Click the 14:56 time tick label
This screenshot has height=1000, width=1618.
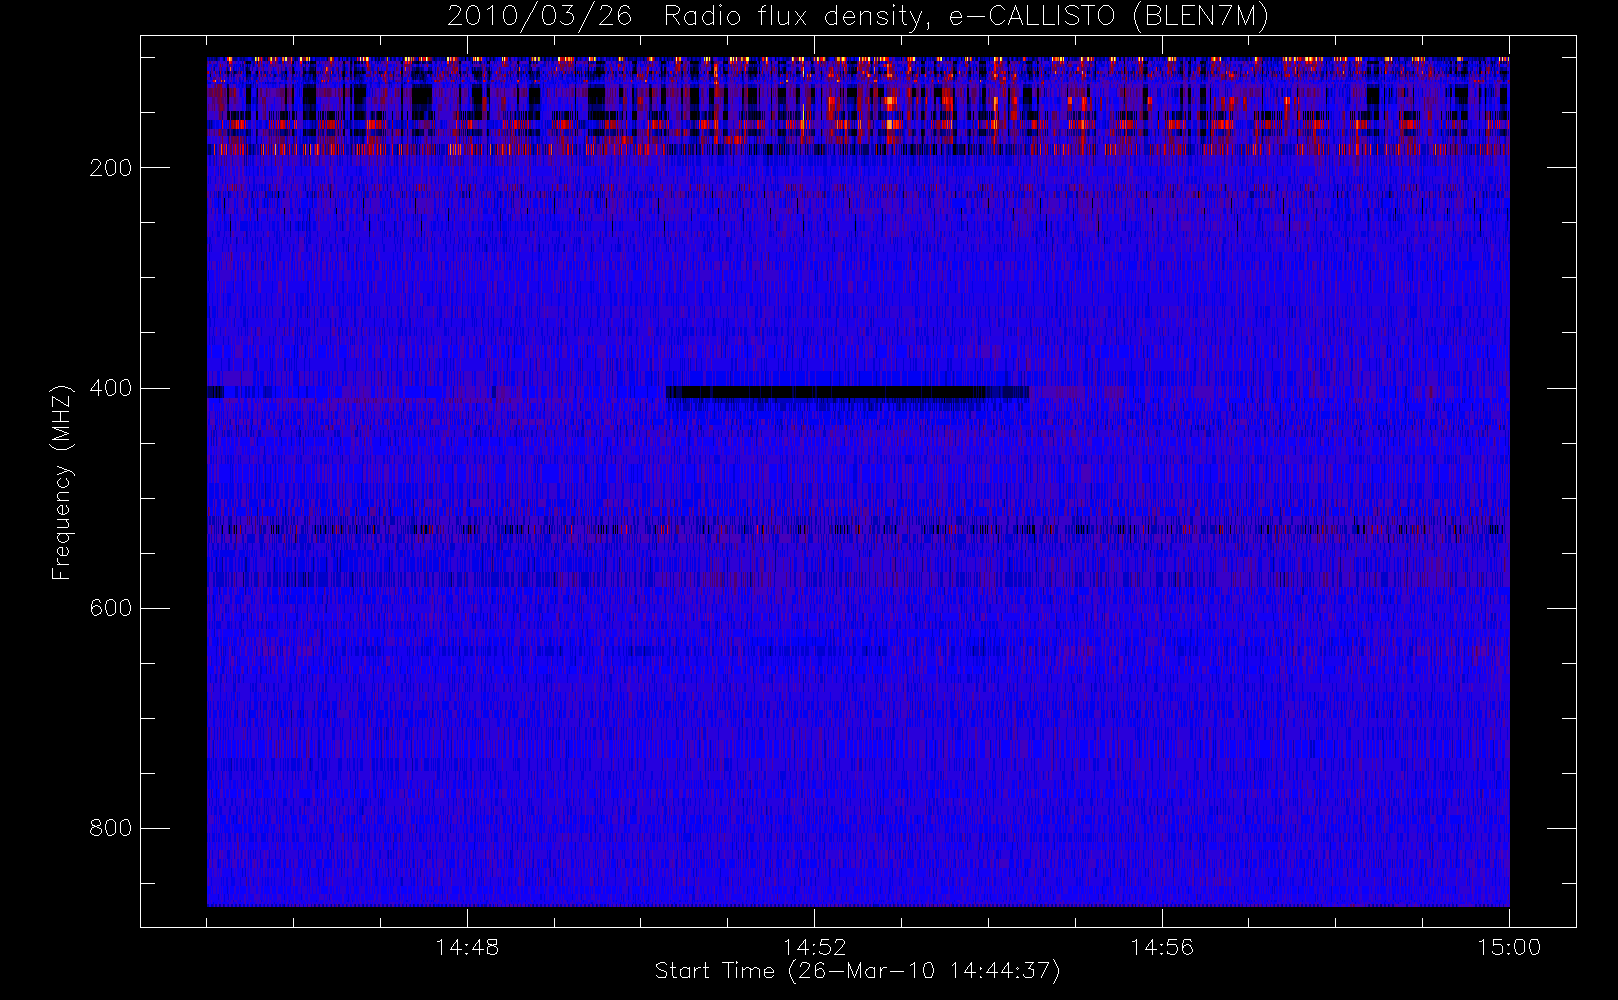(x=1162, y=947)
